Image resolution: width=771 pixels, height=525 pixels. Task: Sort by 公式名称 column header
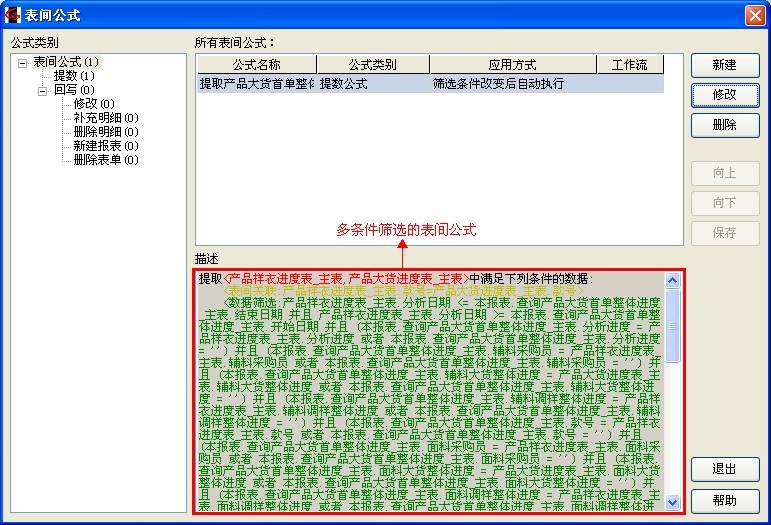[x=256, y=65]
